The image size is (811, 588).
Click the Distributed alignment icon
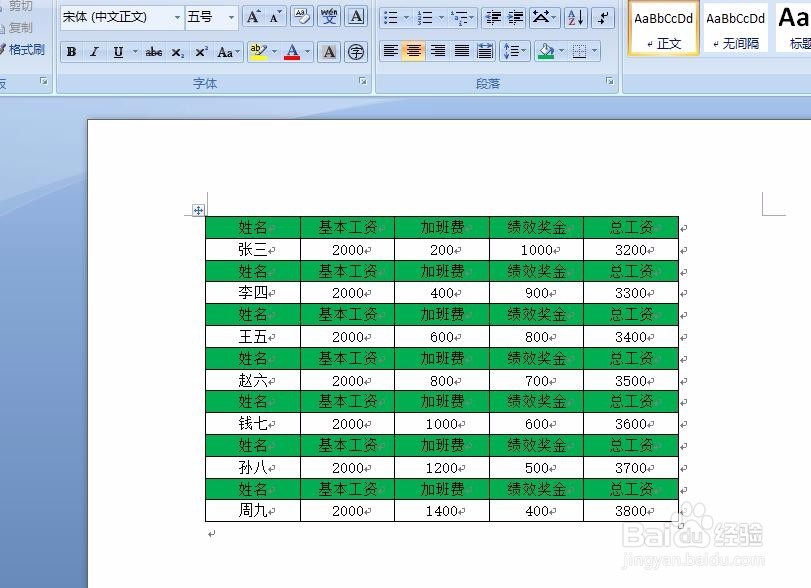click(x=485, y=51)
